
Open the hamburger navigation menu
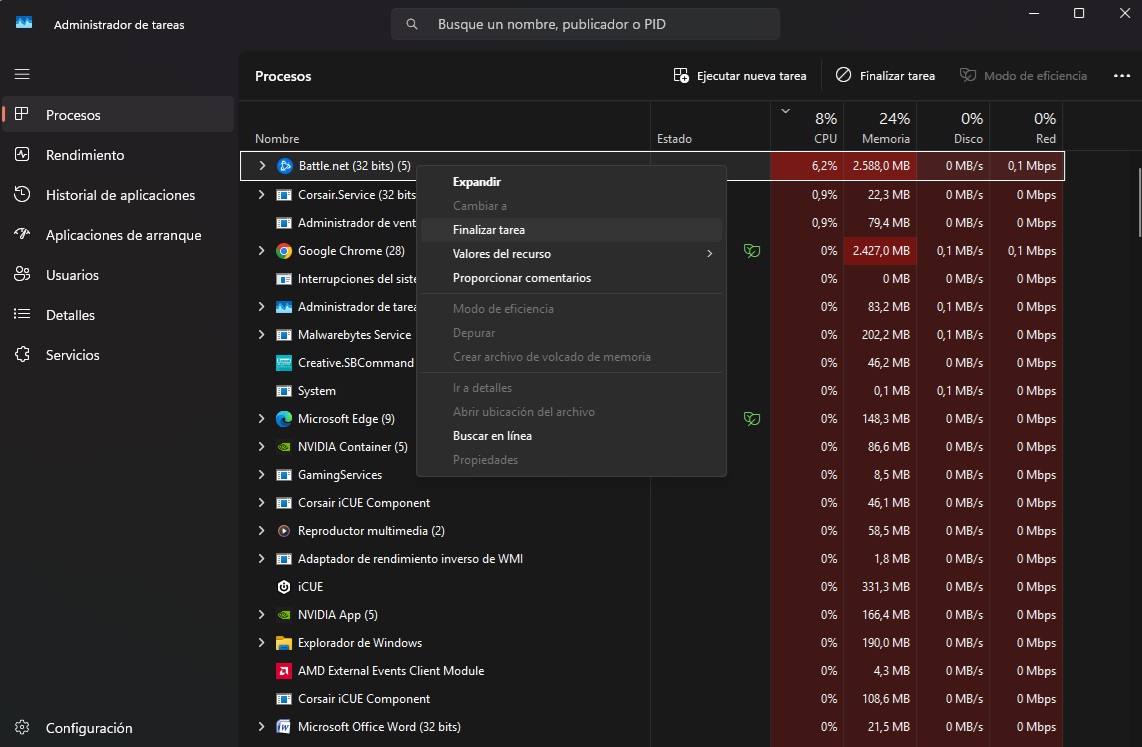coord(22,74)
